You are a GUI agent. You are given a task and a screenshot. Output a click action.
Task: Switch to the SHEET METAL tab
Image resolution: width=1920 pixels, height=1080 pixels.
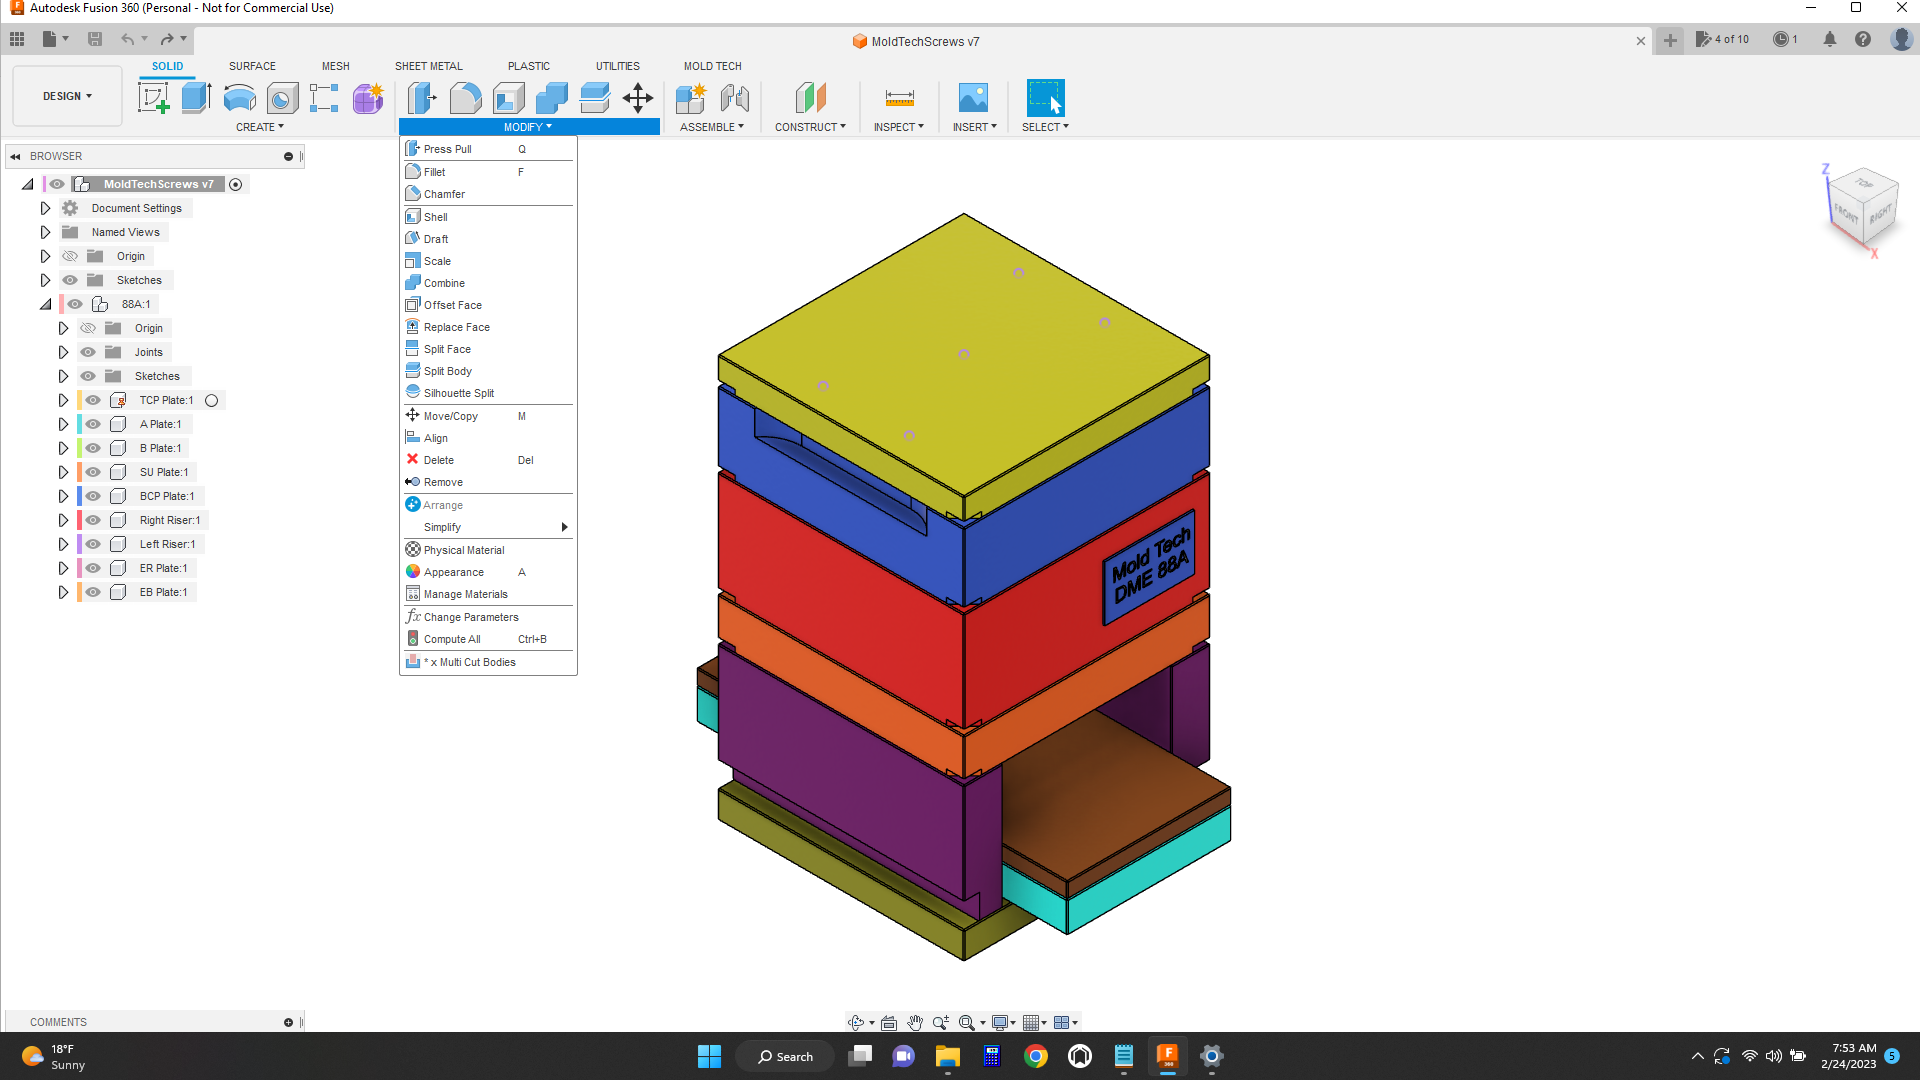tap(428, 66)
